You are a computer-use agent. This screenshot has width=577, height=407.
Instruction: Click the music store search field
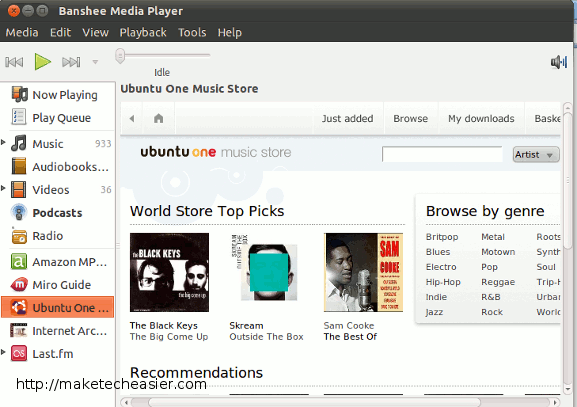[x=442, y=154]
